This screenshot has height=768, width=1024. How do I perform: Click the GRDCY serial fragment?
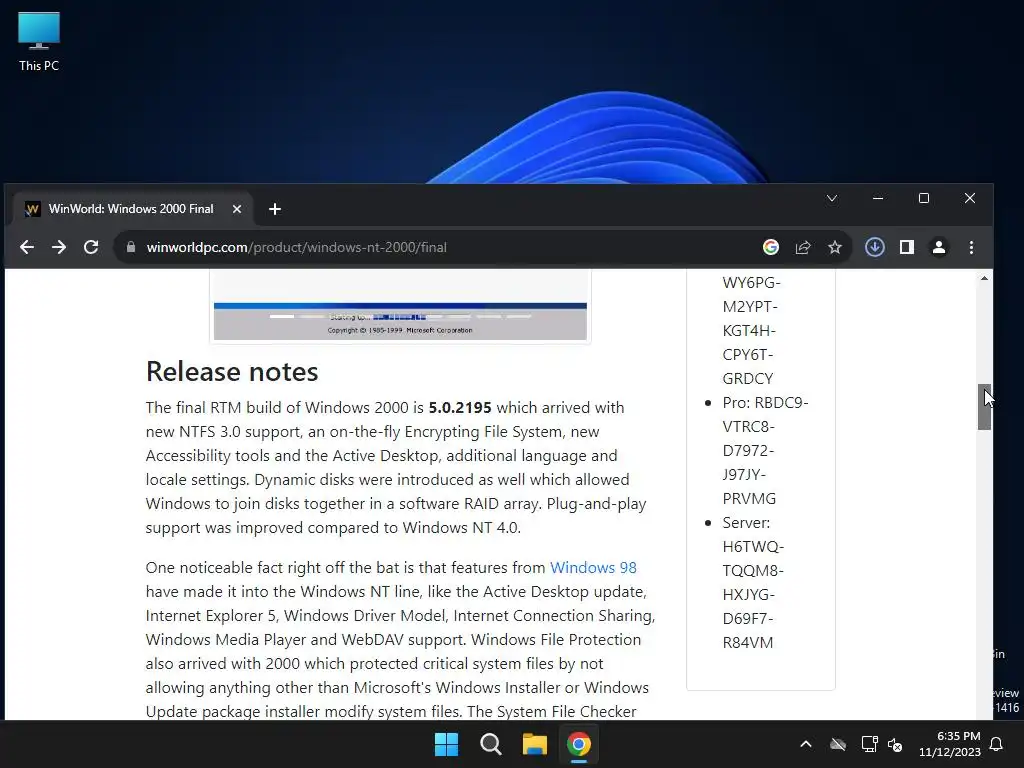748,379
